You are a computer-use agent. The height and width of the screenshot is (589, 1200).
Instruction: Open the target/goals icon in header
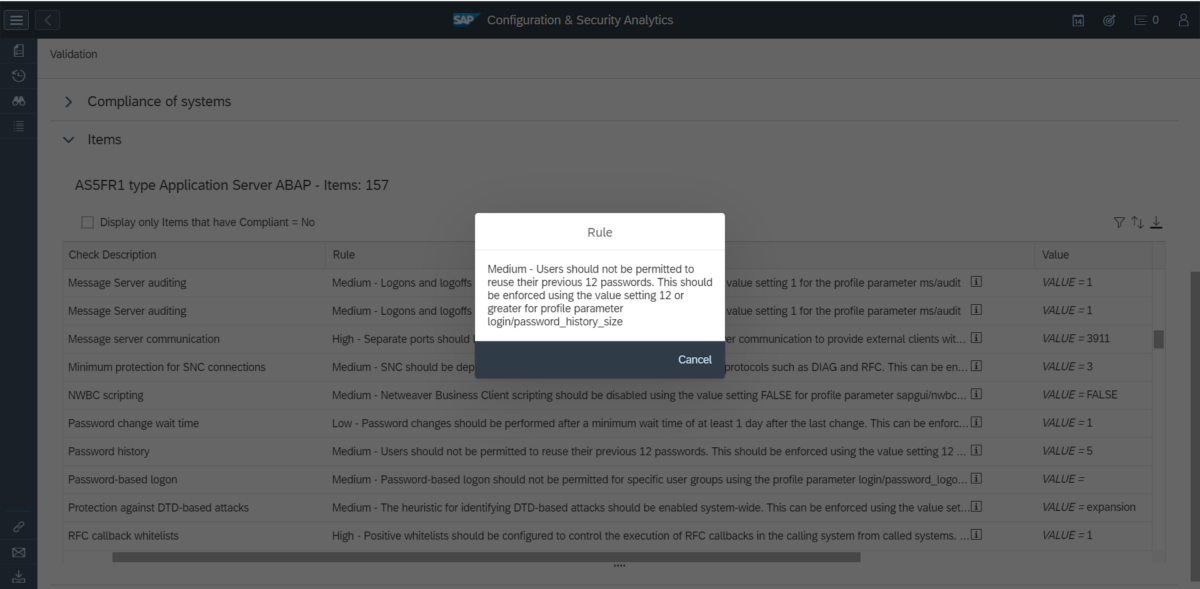pos(1108,19)
